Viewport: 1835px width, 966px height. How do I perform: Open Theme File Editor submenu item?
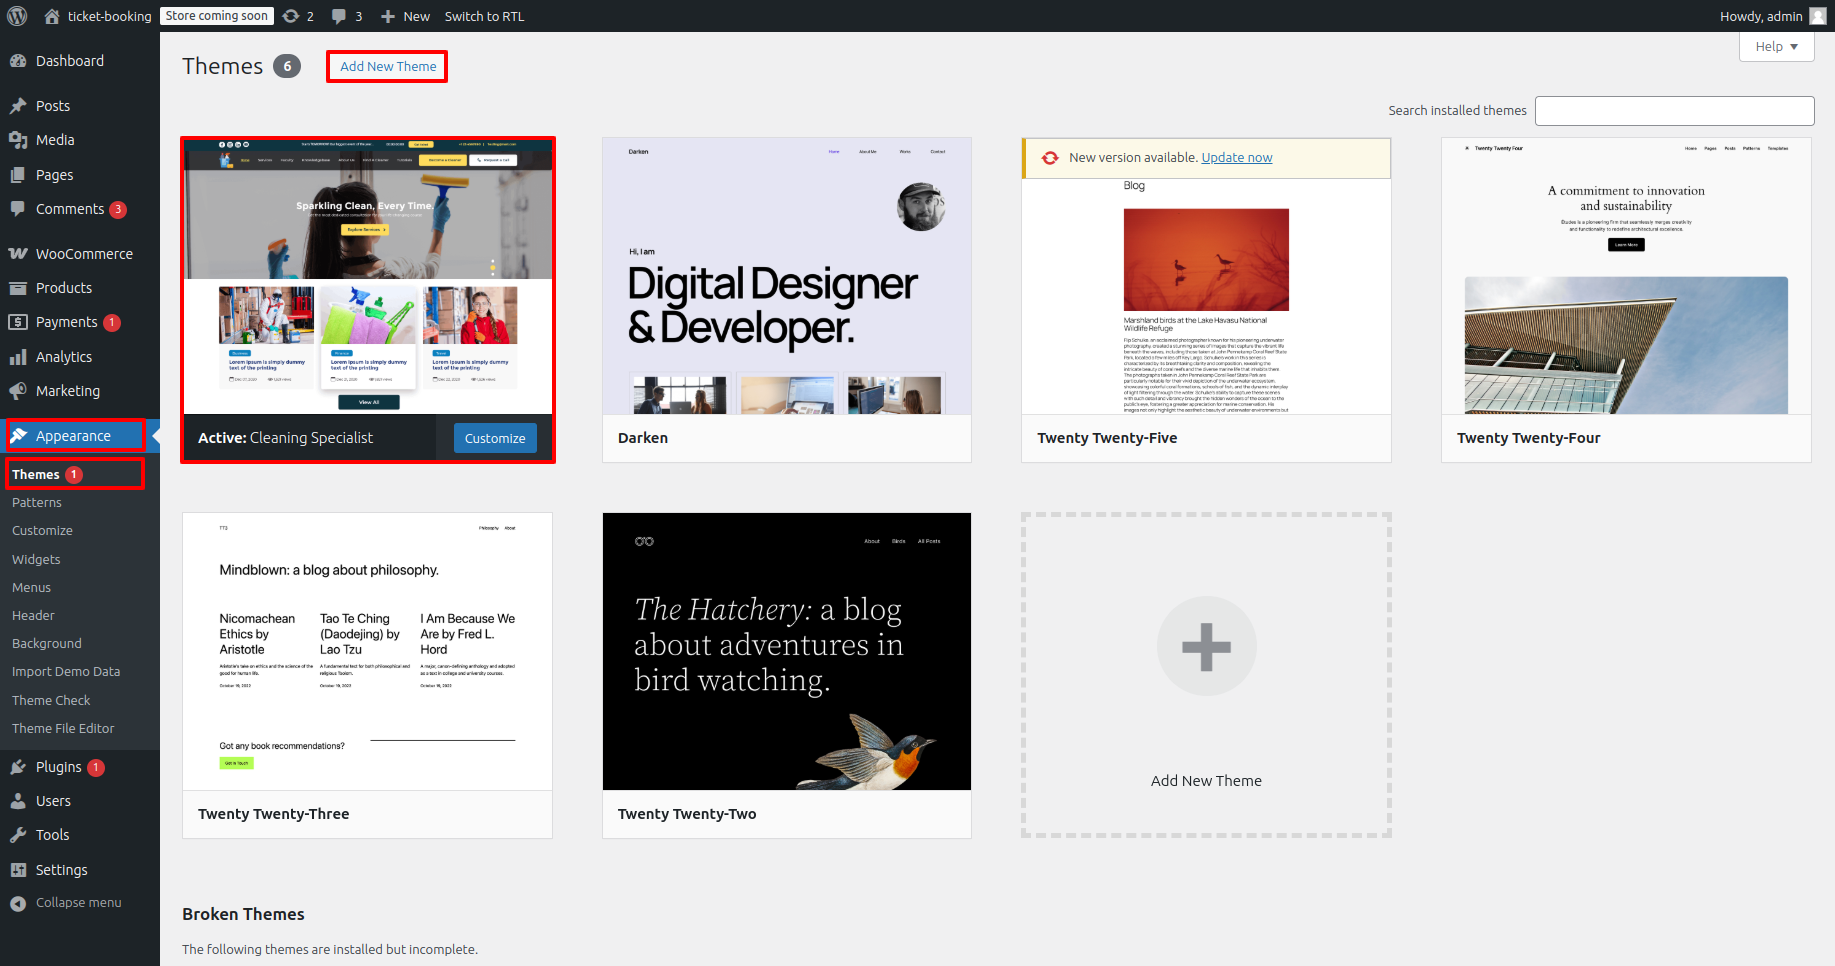63,729
